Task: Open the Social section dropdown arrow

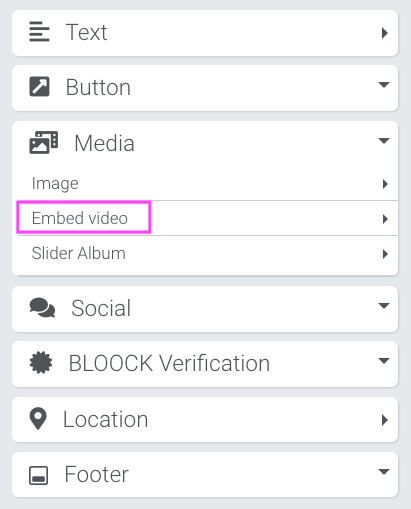Action: [x=384, y=305]
